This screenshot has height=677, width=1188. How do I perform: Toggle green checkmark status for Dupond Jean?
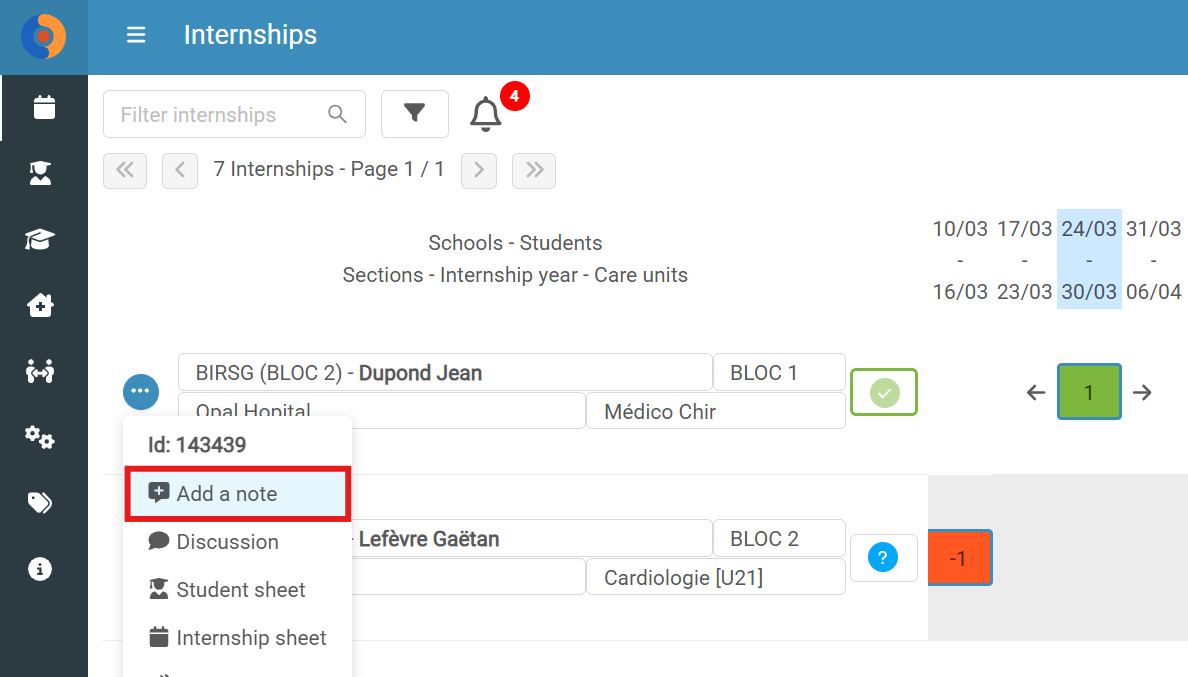coord(884,392)
